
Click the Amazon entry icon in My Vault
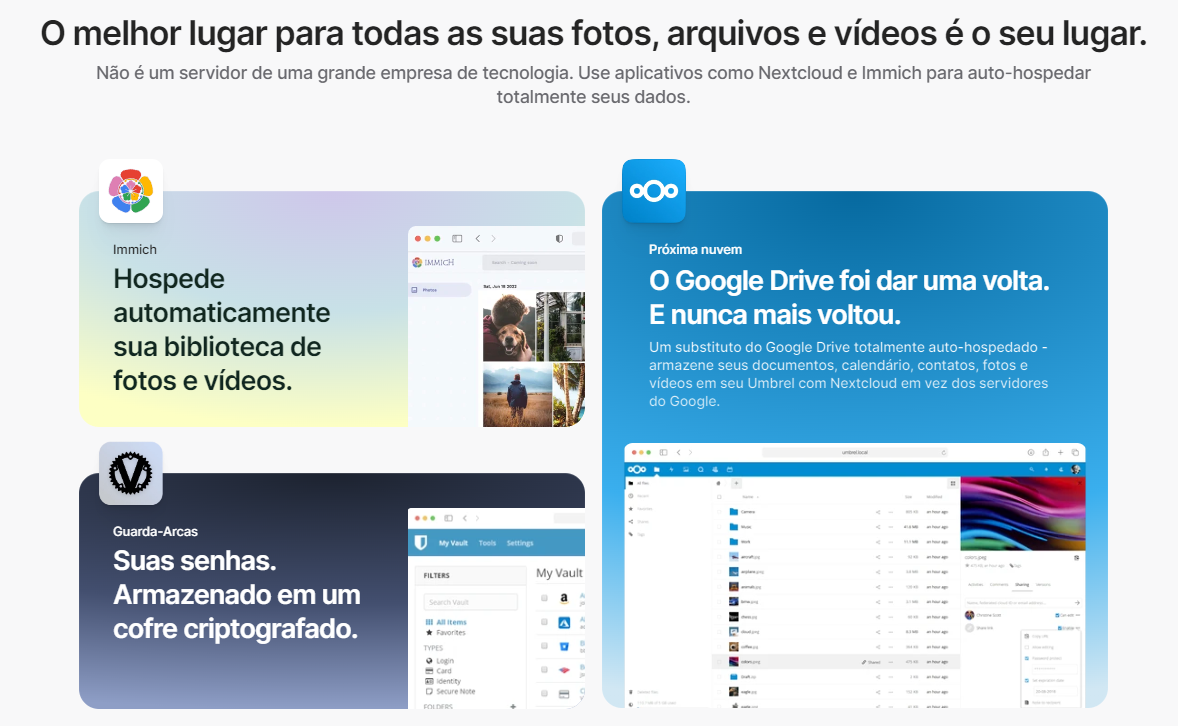[x=563, y=598]
